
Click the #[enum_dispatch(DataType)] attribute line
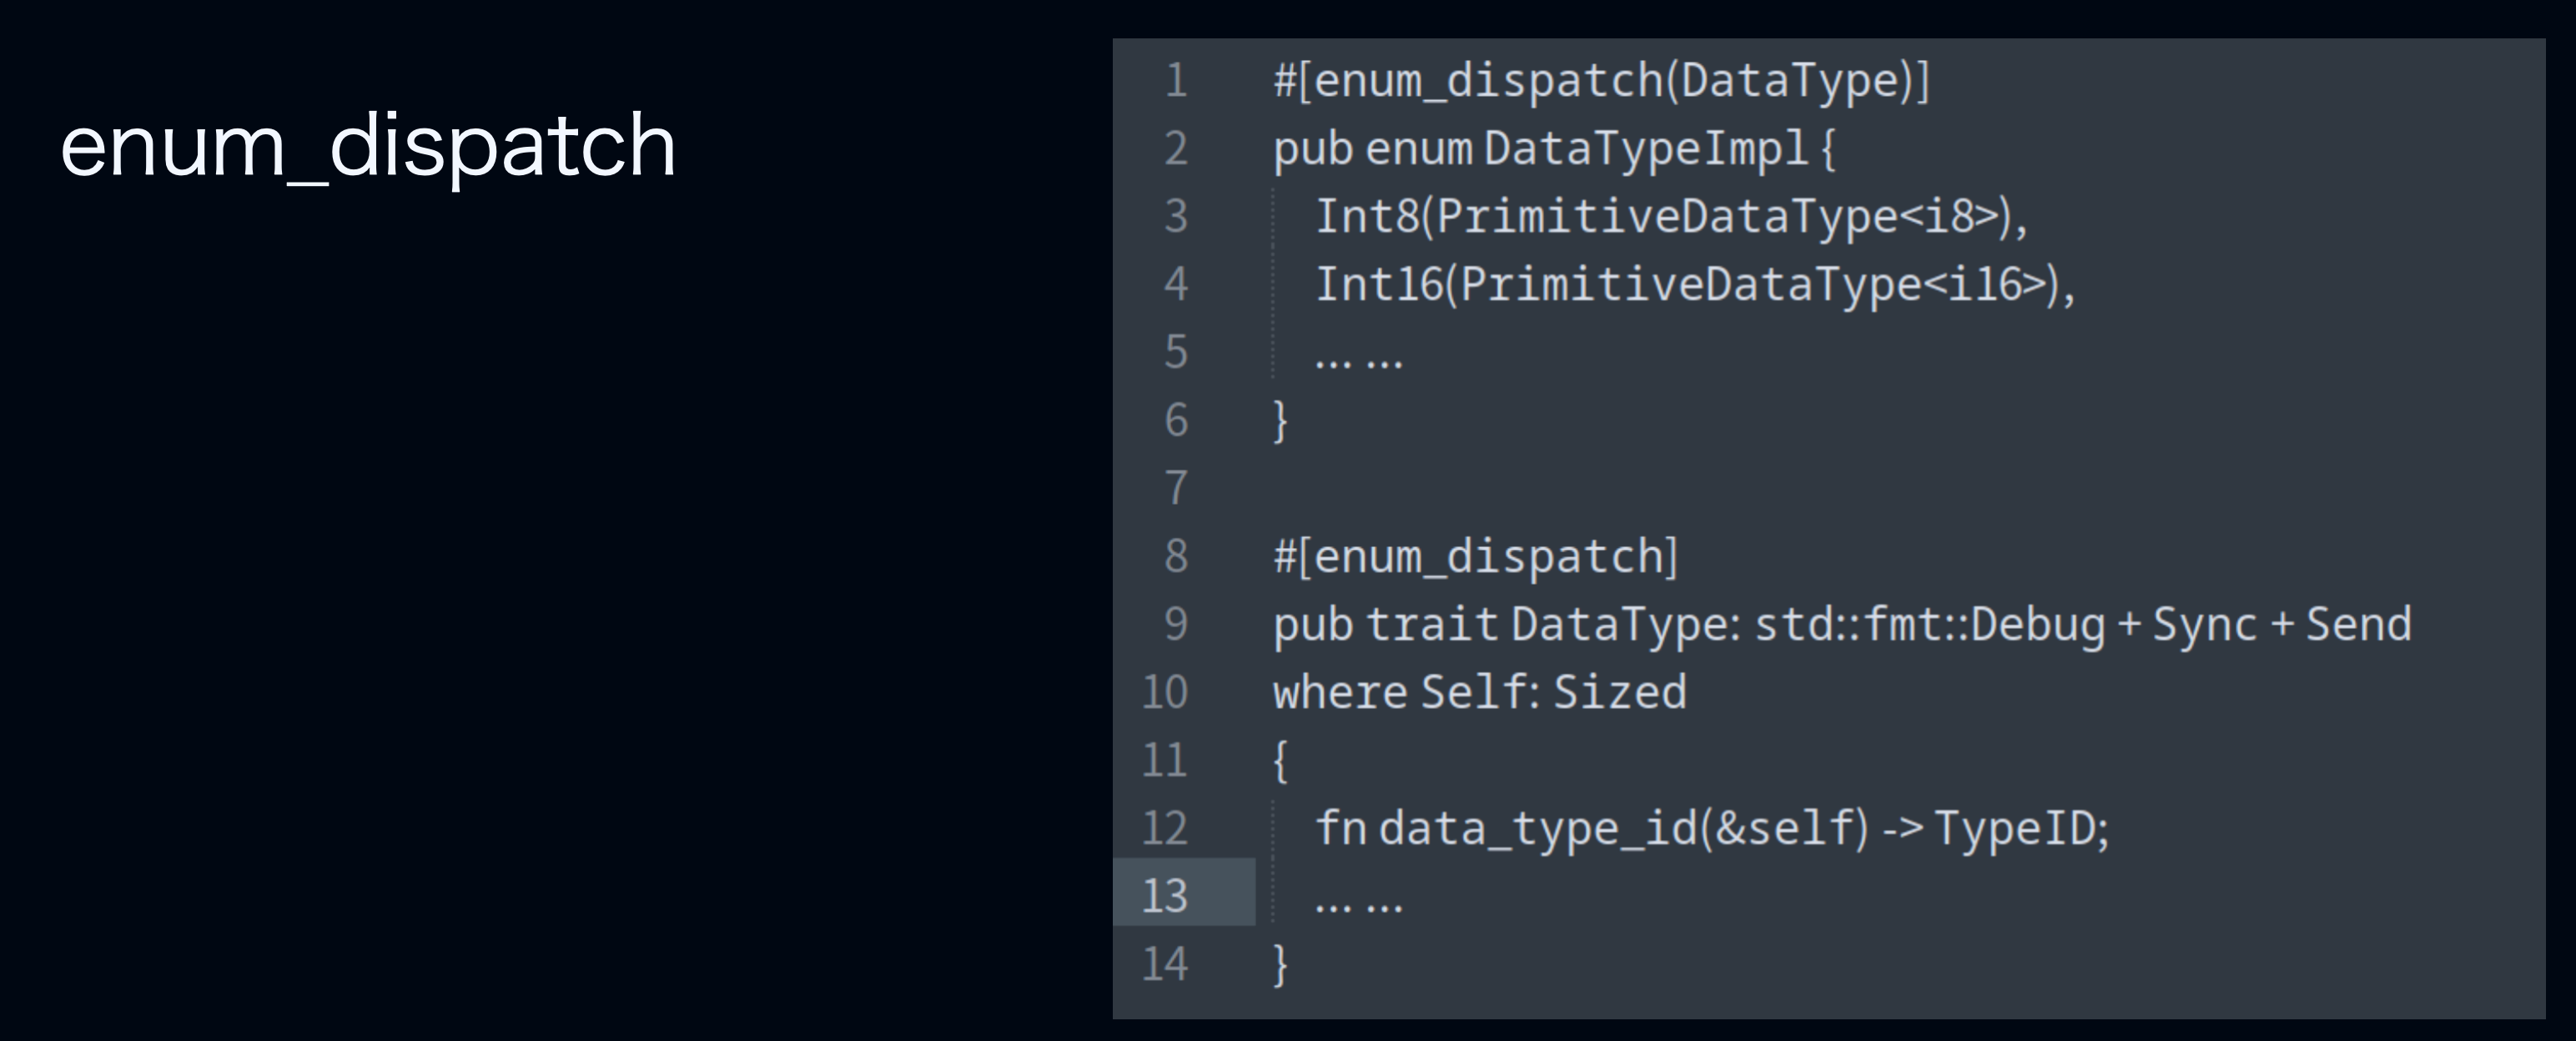[x=1601, y=82]
